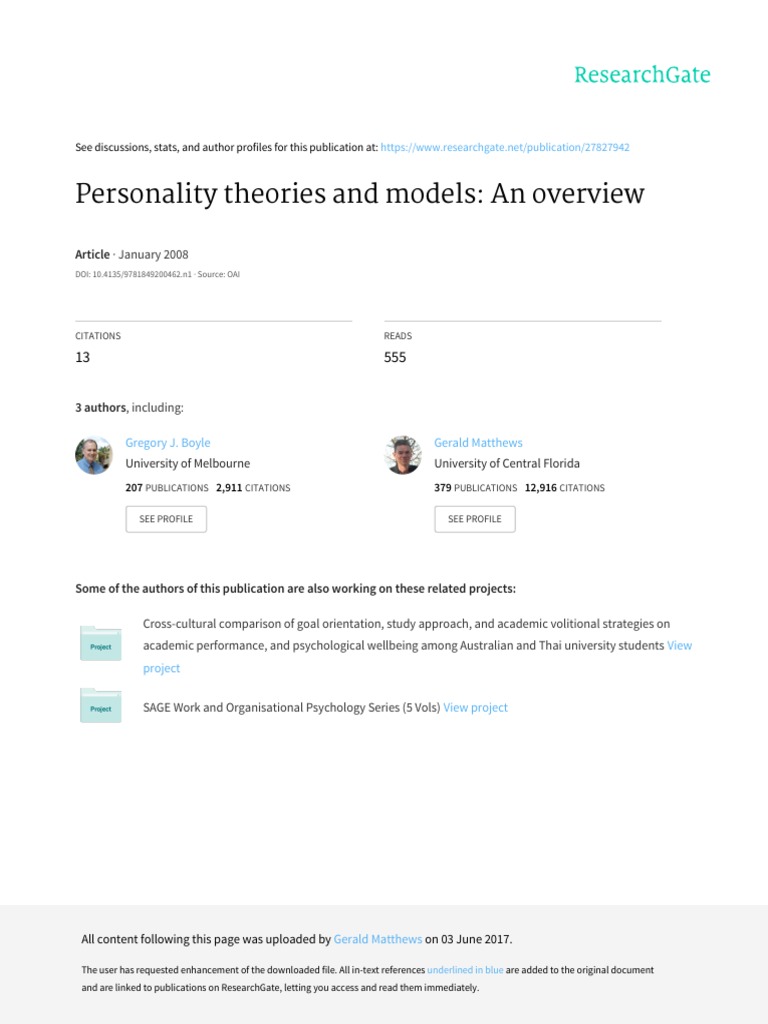The image size is (768, 1024).
Task: Open Gerald Matthews author name link
Action: [x=478, y=442]
